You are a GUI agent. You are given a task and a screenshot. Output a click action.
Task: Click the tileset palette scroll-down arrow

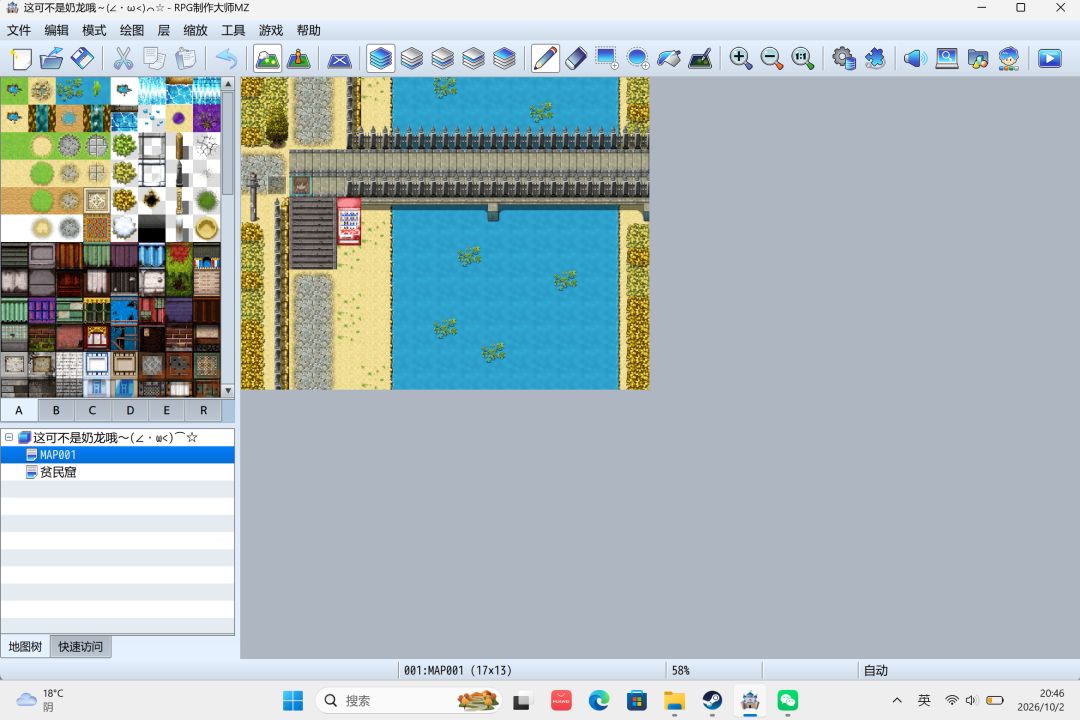click(228, 391)
